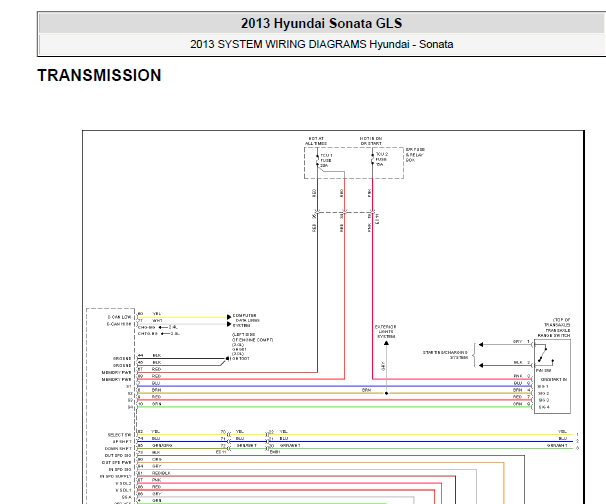Select the TCU 2 fuse 10A label
The width and height of the screenshot is (606, 504).
click(381, 159)
